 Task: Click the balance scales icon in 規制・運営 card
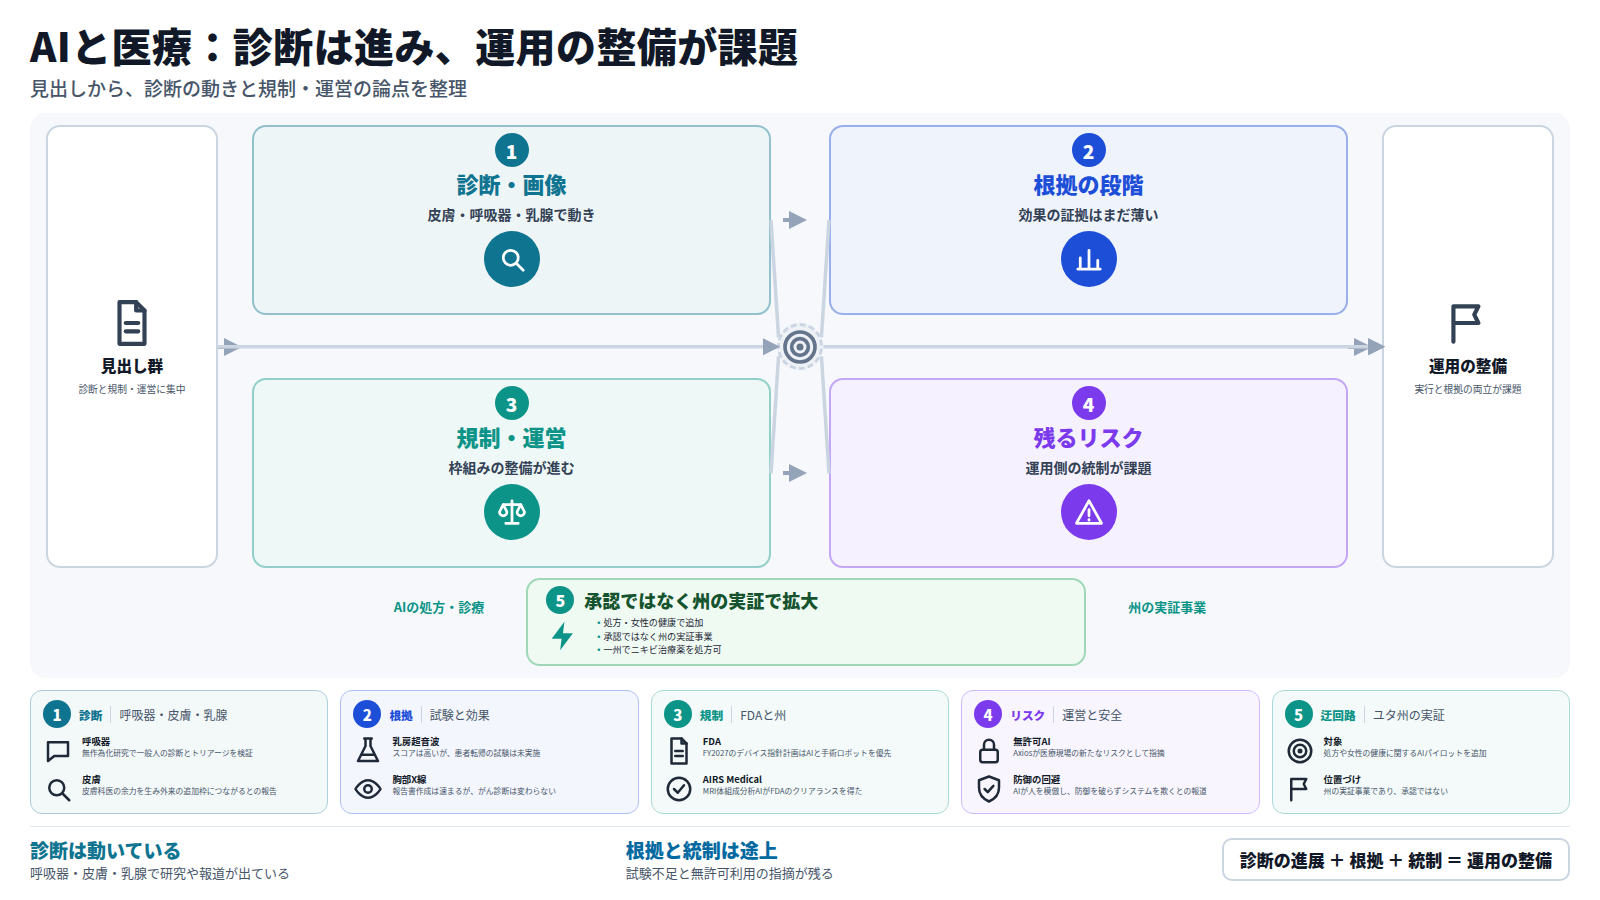tap(512, 512)
